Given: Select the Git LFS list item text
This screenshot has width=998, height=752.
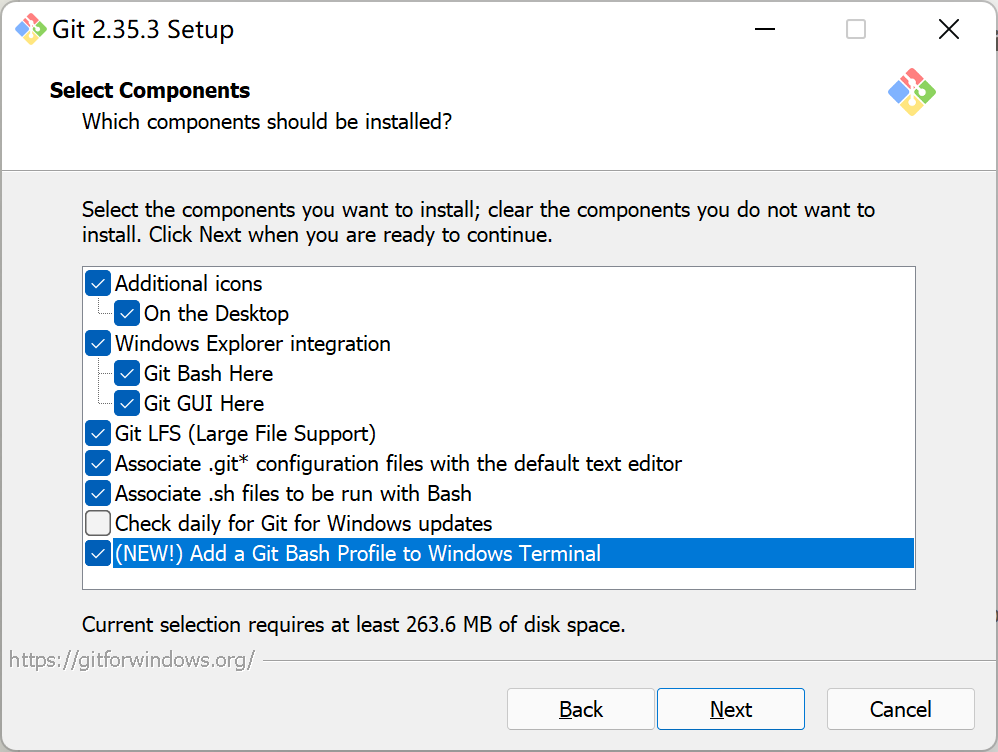Looking at the screenshot, I should (x=245, y=434).
